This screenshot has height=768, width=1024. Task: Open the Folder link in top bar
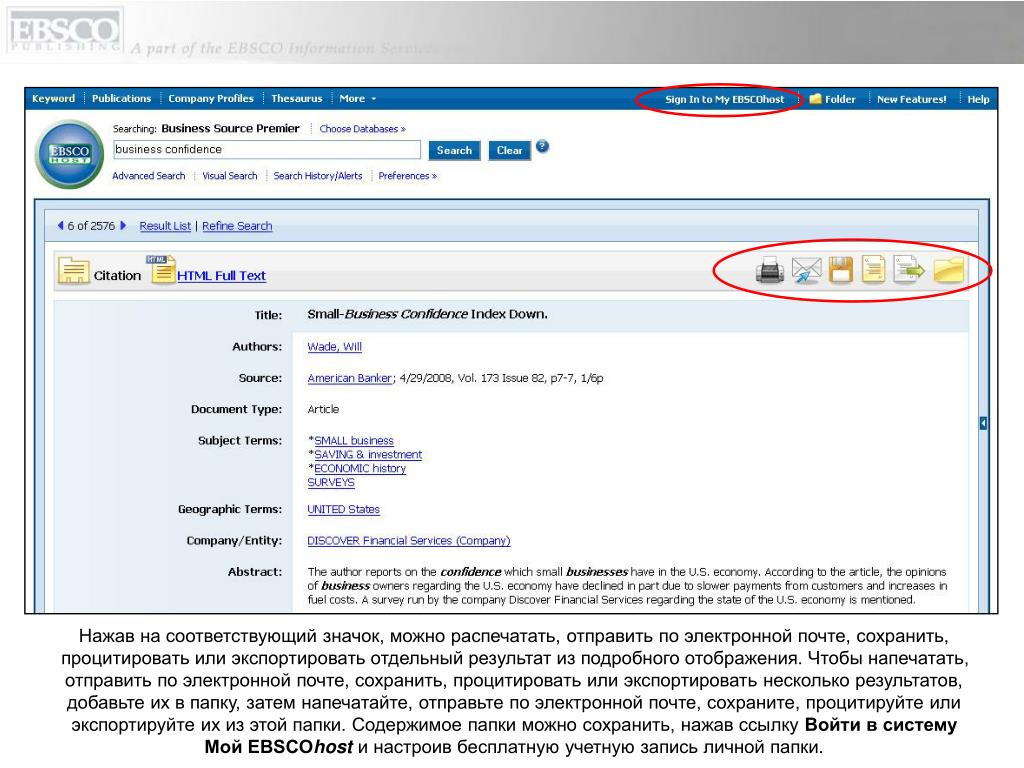pyautogui.click(x=833, y=99)
